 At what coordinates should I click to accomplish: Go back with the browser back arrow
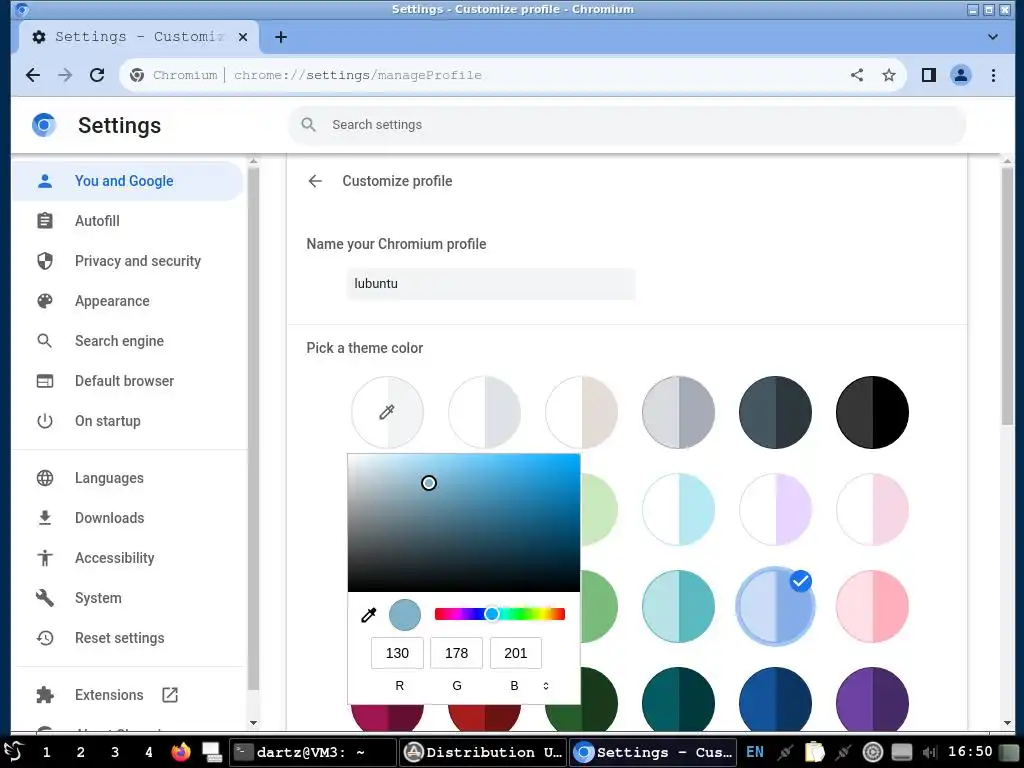(33, 75)
